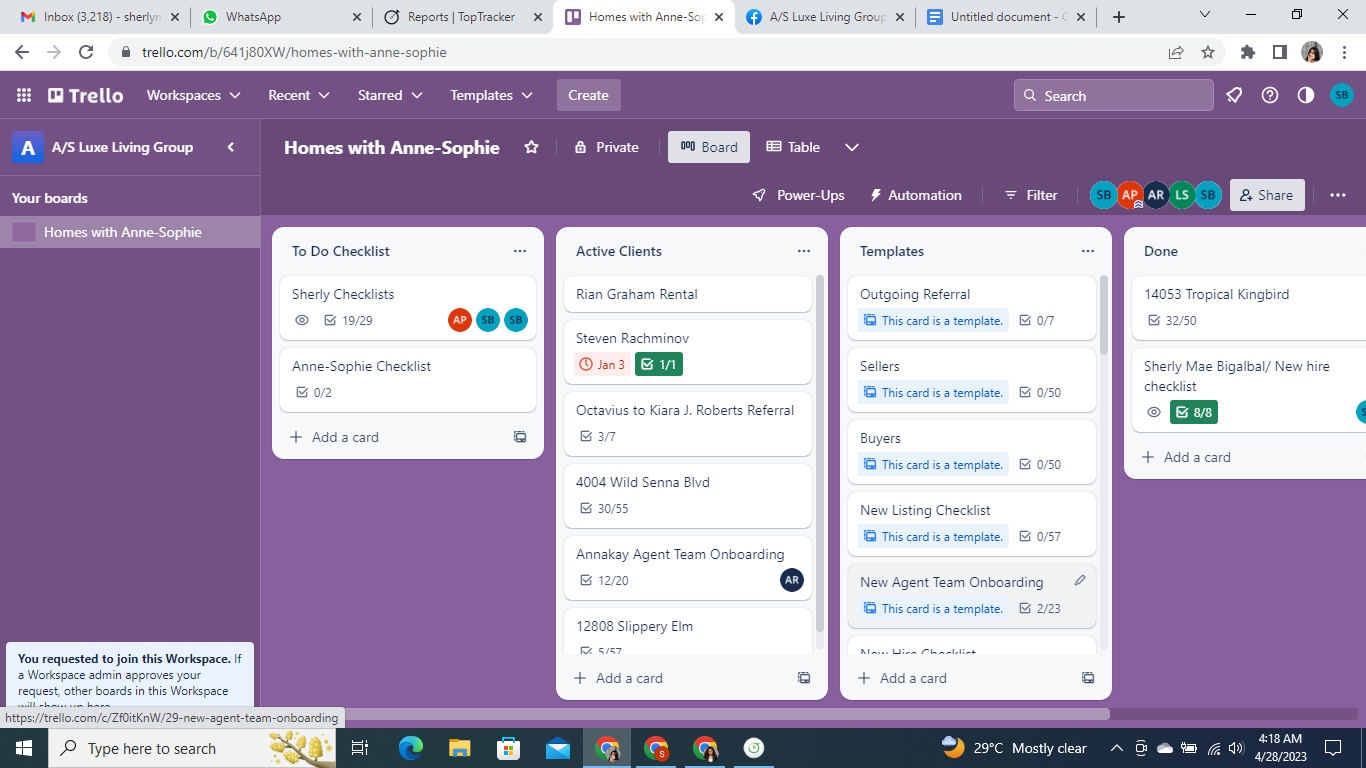Click in the Trello Search field
Screen dimensions: 1366x768
[1113, 95]
